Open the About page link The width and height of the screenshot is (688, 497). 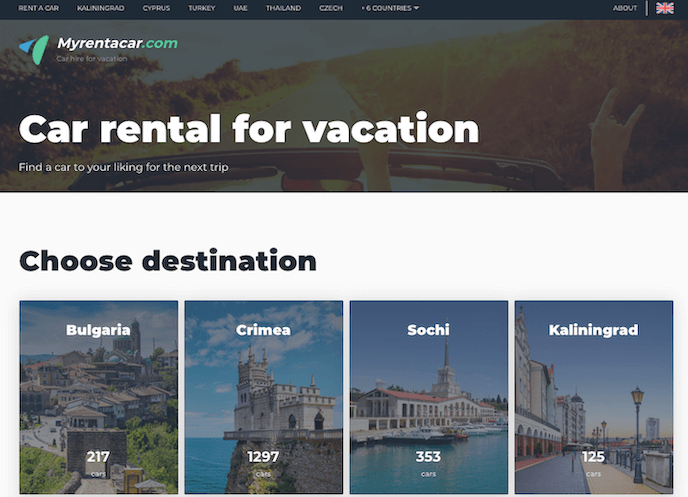point(625,8)
